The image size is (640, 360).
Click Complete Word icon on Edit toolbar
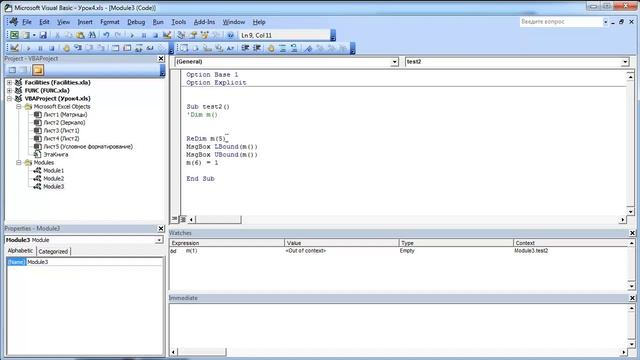tap(230, 48)
